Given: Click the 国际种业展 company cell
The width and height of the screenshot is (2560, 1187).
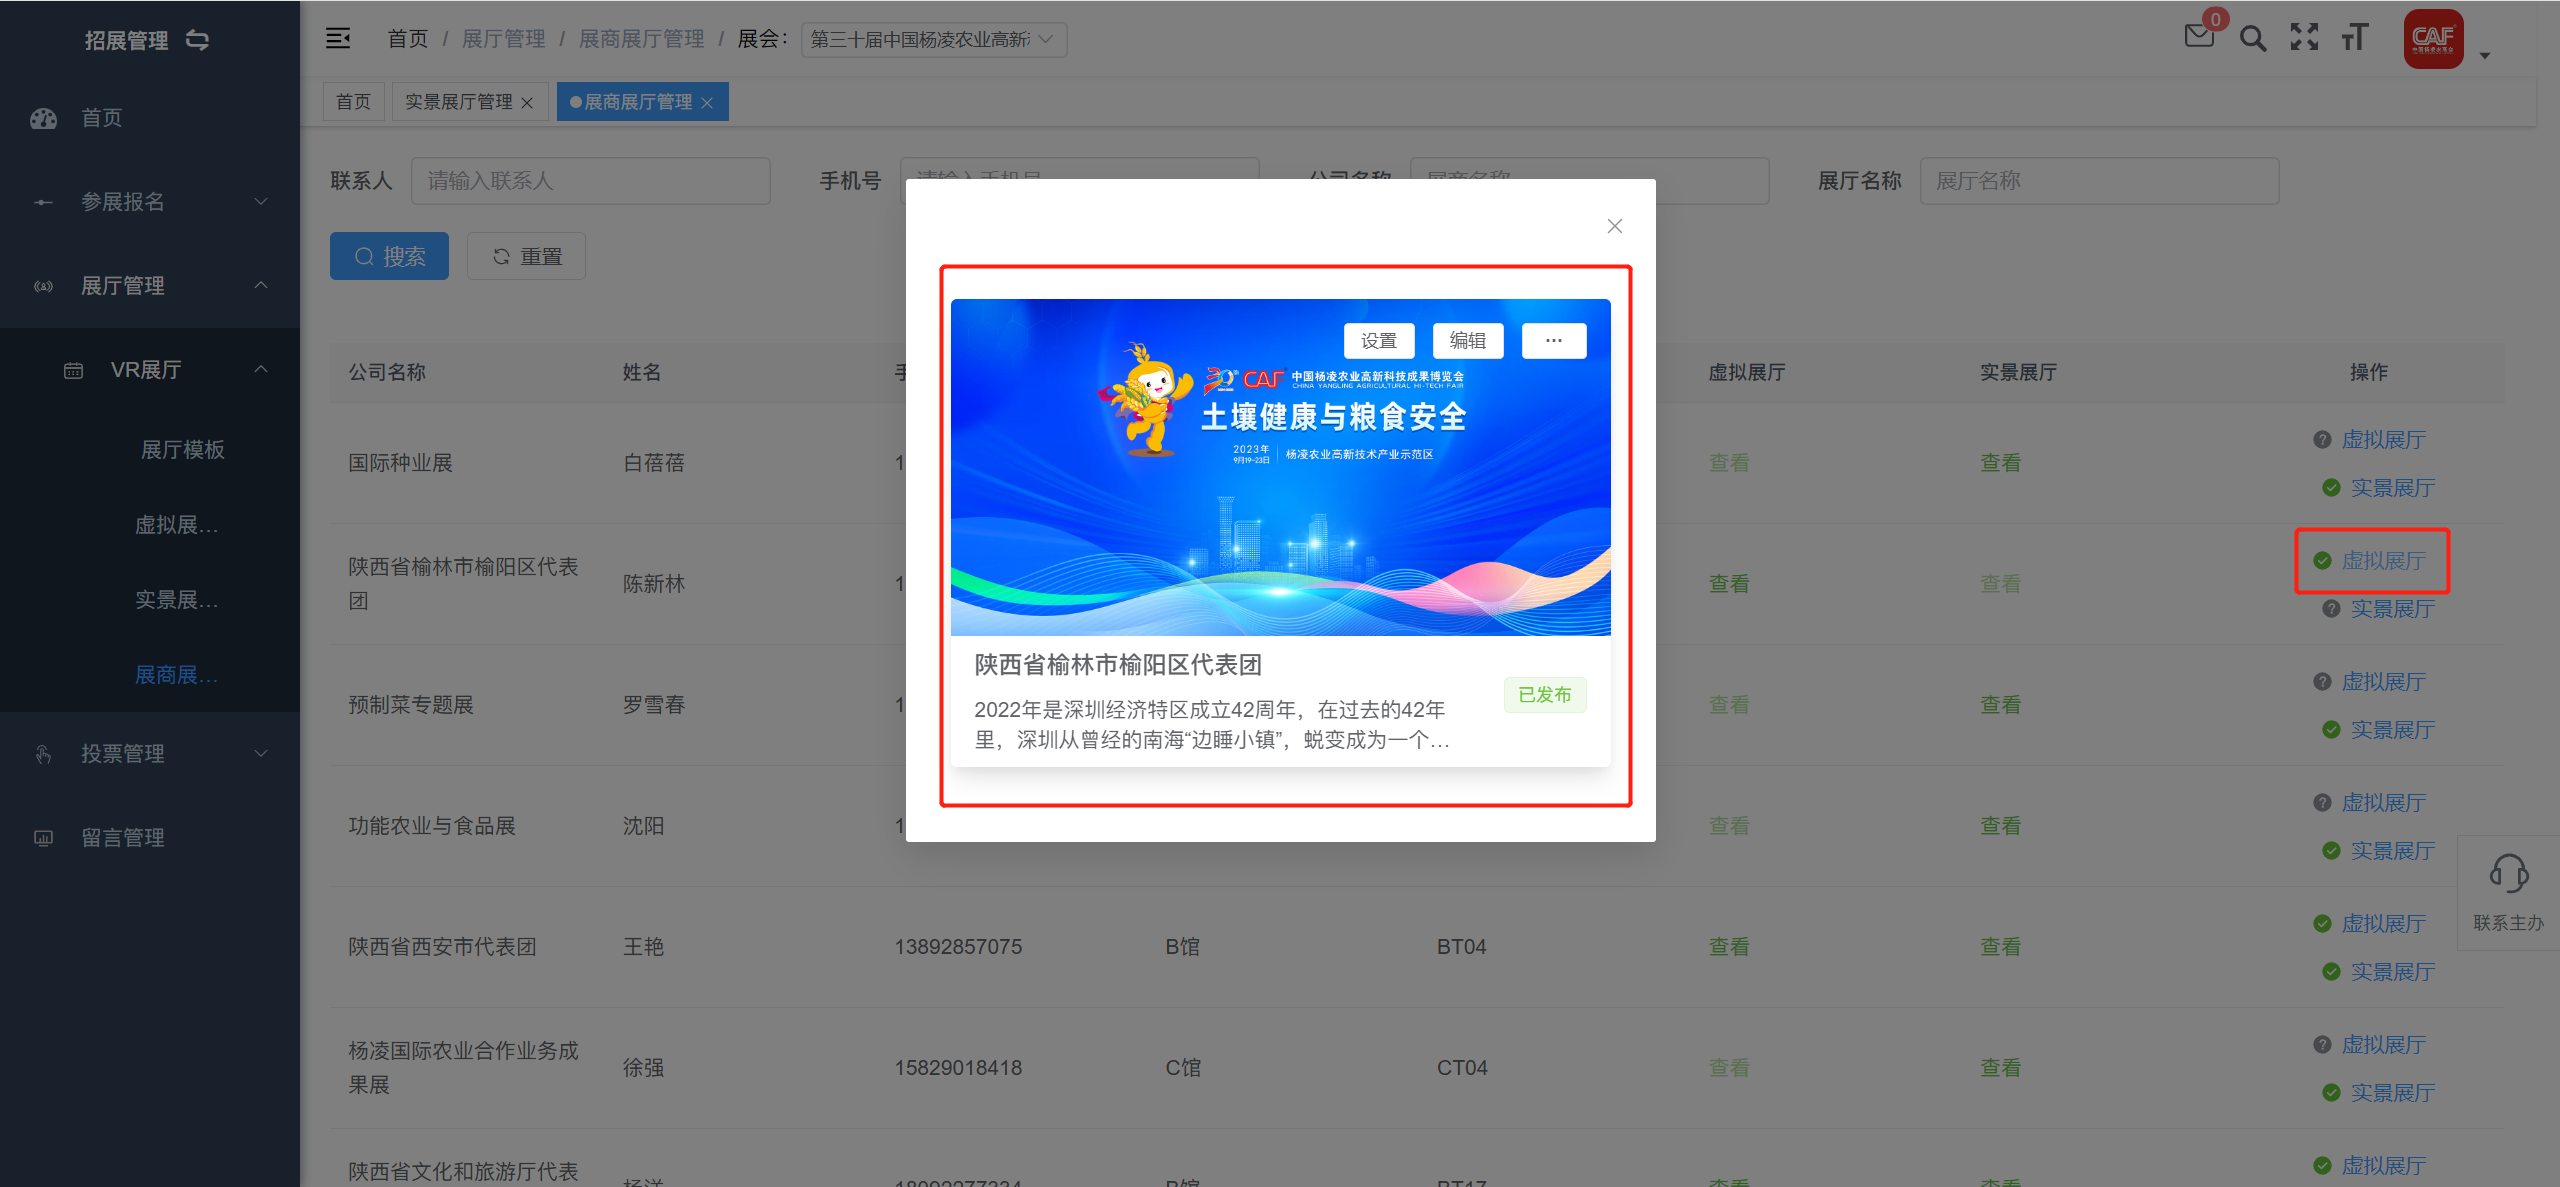Looking at the screenshot, I should pos(400,463).
